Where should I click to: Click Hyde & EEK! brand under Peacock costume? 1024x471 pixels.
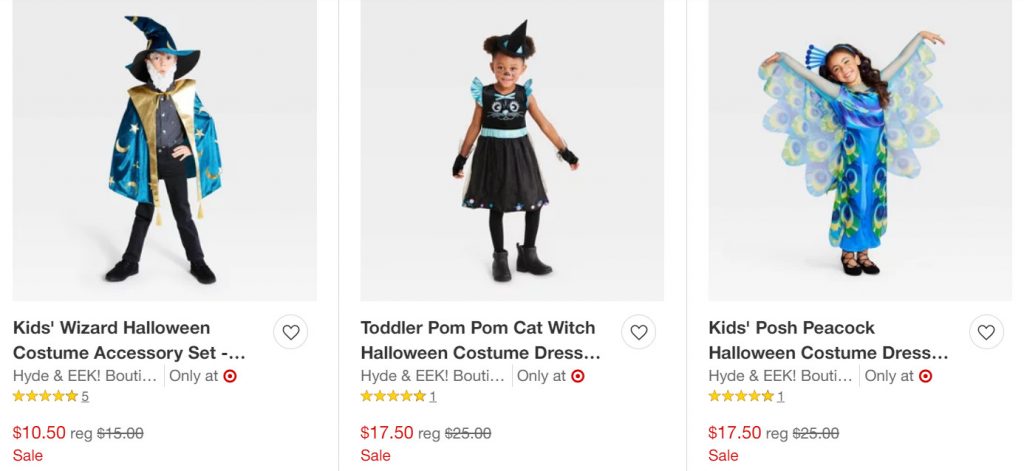pyautogui.click(x=781, y=376)
